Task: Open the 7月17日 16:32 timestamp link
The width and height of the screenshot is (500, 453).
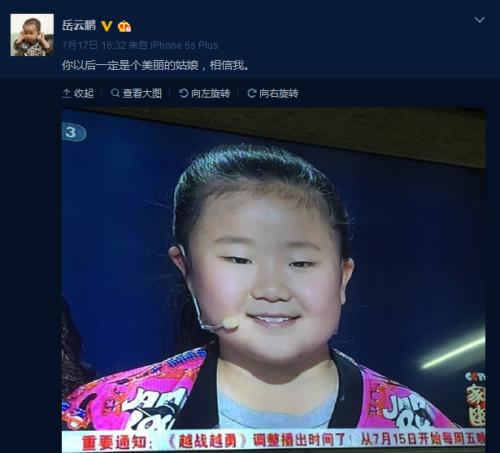Action: tap(94, 45)
